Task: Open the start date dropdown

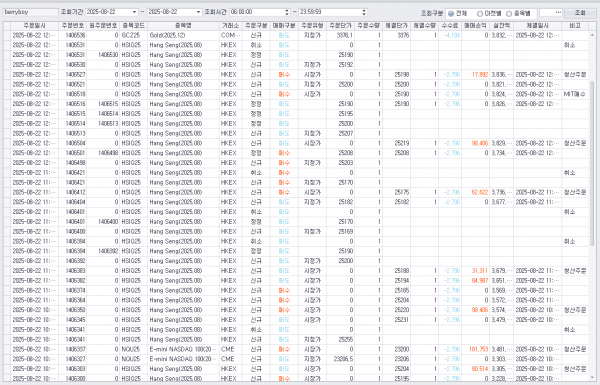Action: [x=134, y=12]
